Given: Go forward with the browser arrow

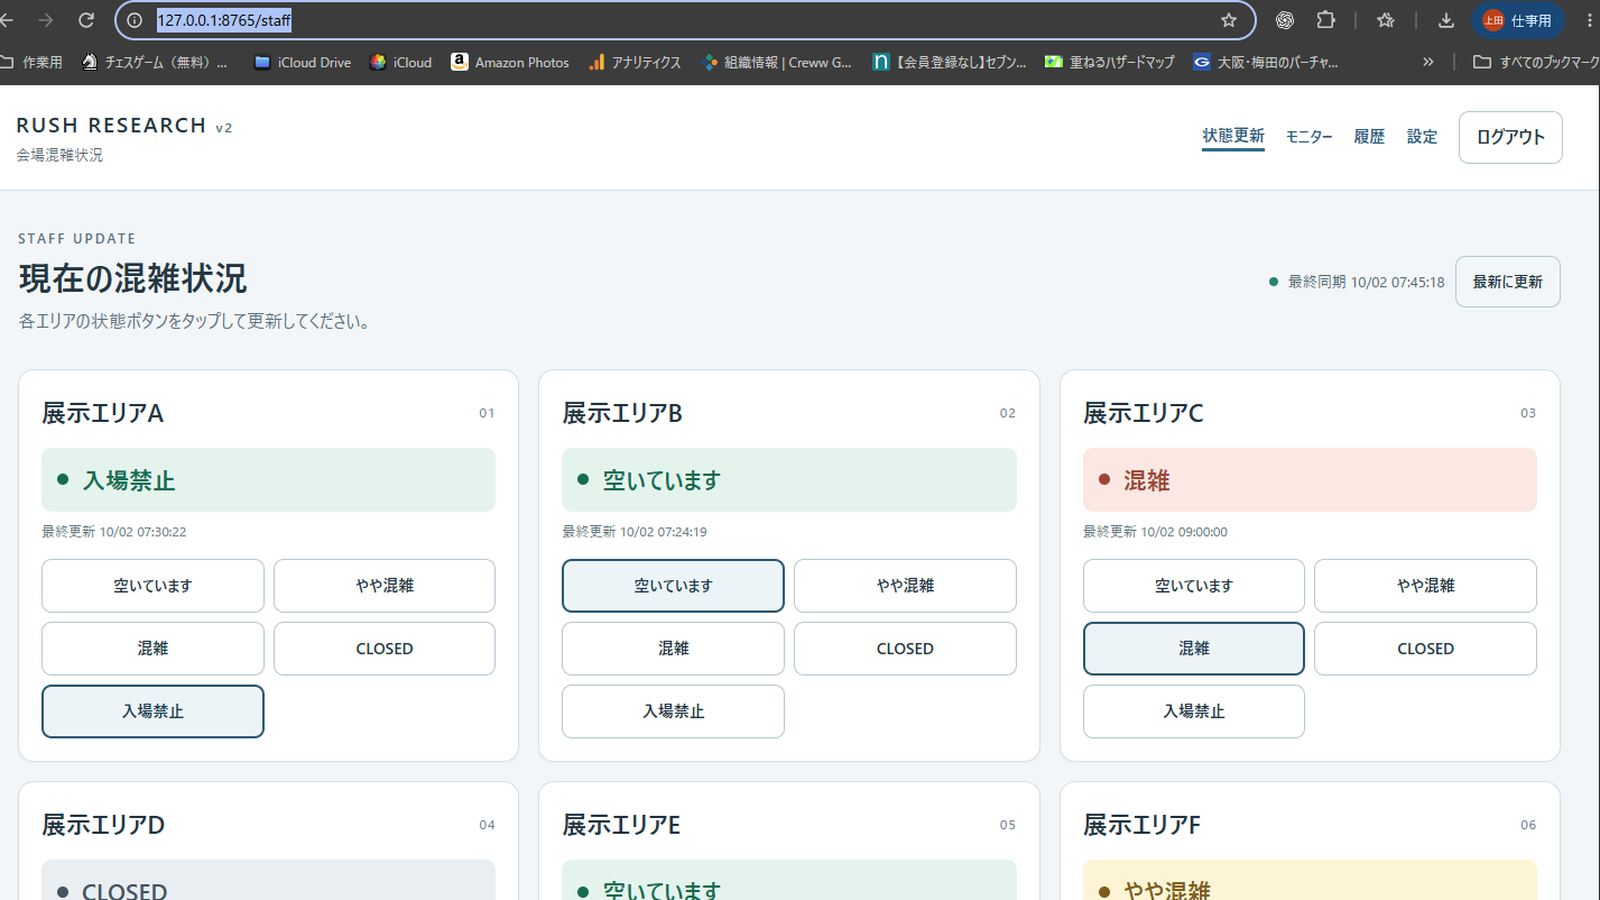Looking at the screenshot, I should (x=46, y=20).
